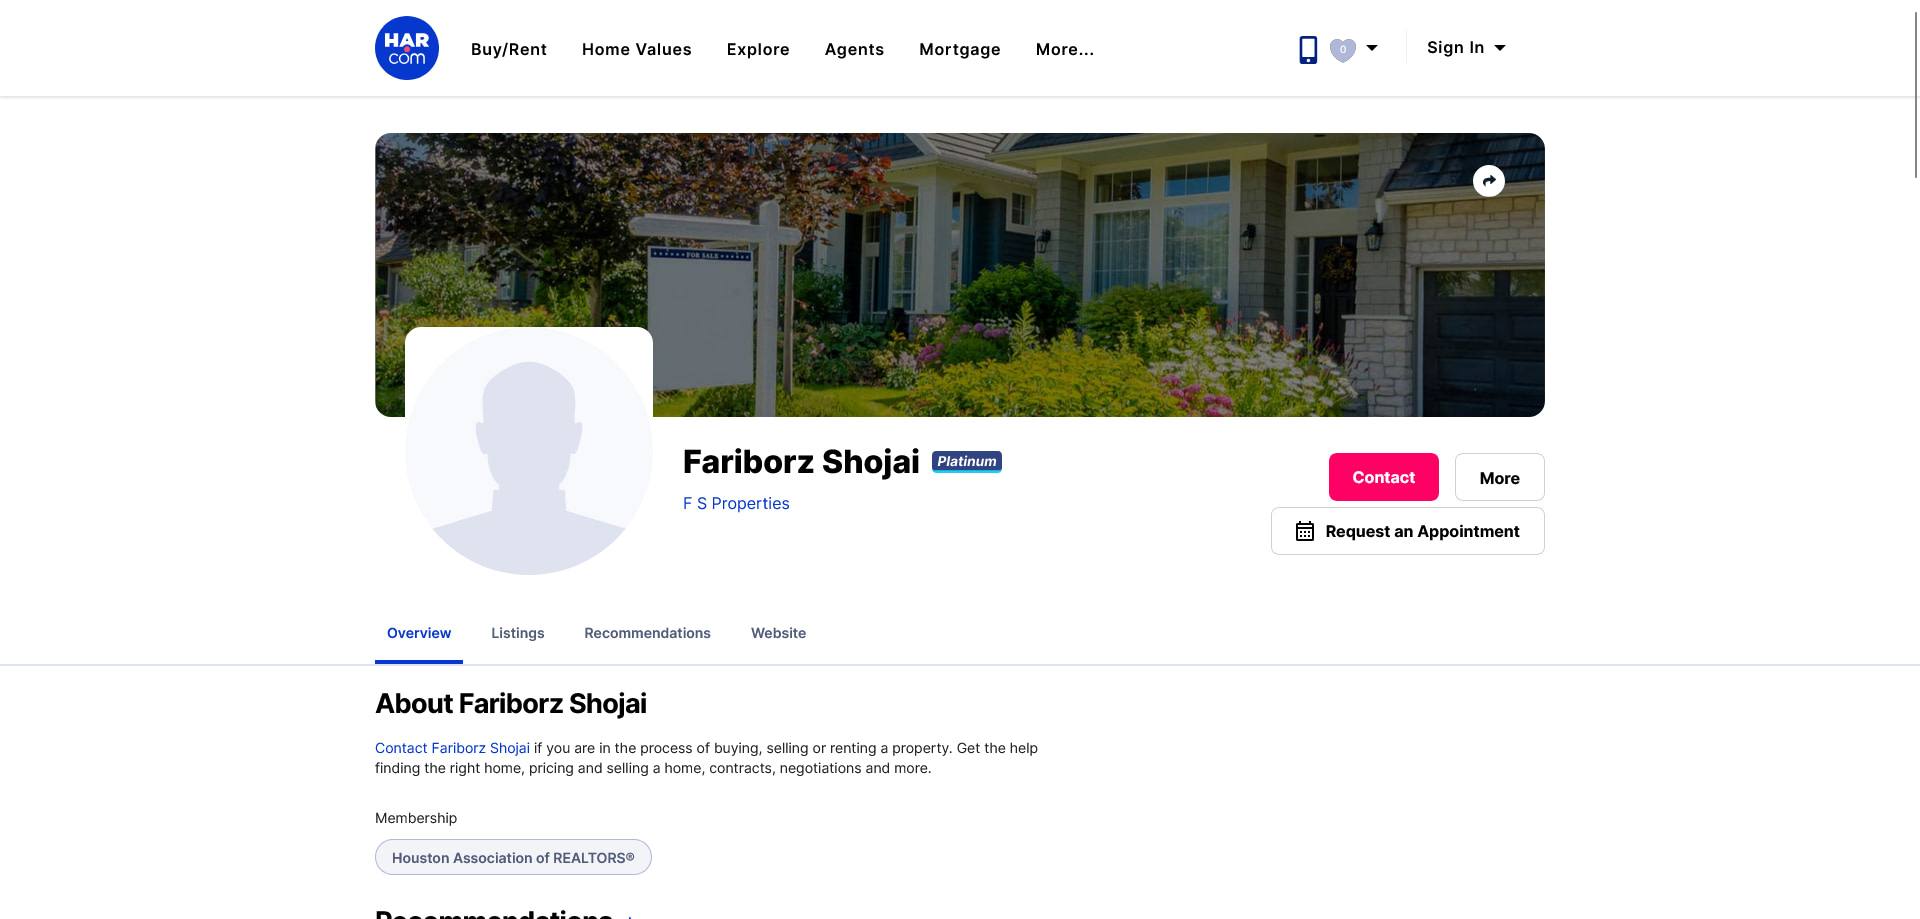Click the favorites heart icon
The image size is (1920, 919).
[x=1343, y=49]
